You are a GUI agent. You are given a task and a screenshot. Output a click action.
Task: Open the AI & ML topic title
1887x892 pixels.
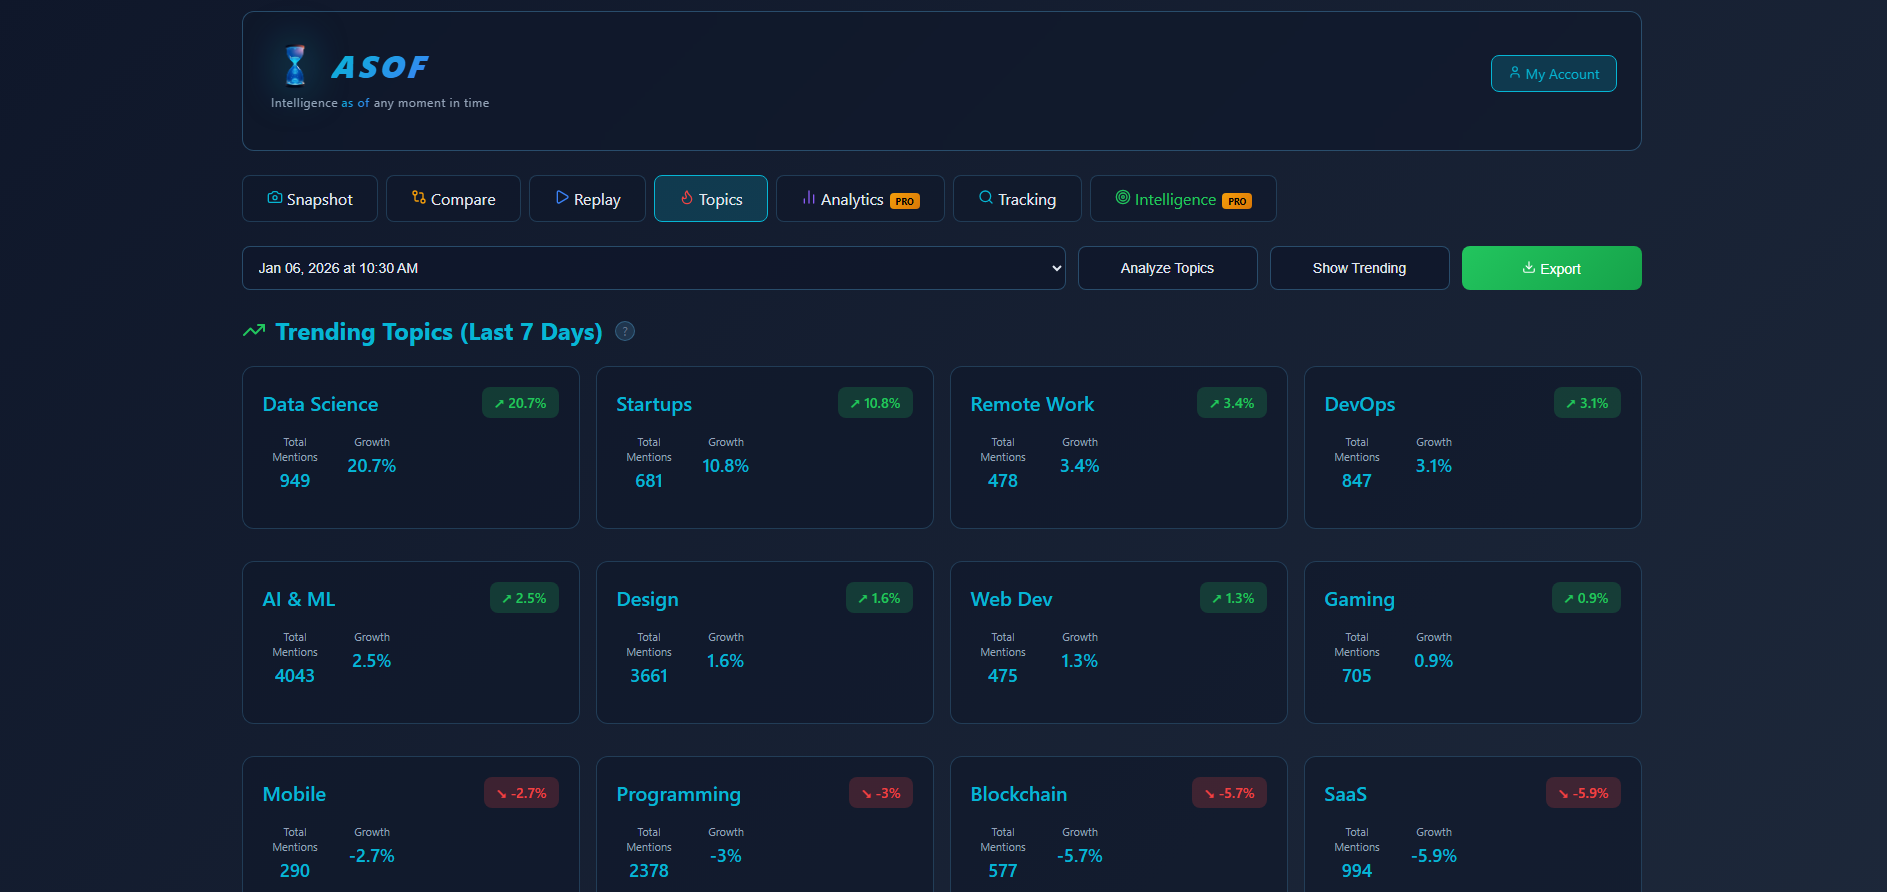tap(298, 599)
